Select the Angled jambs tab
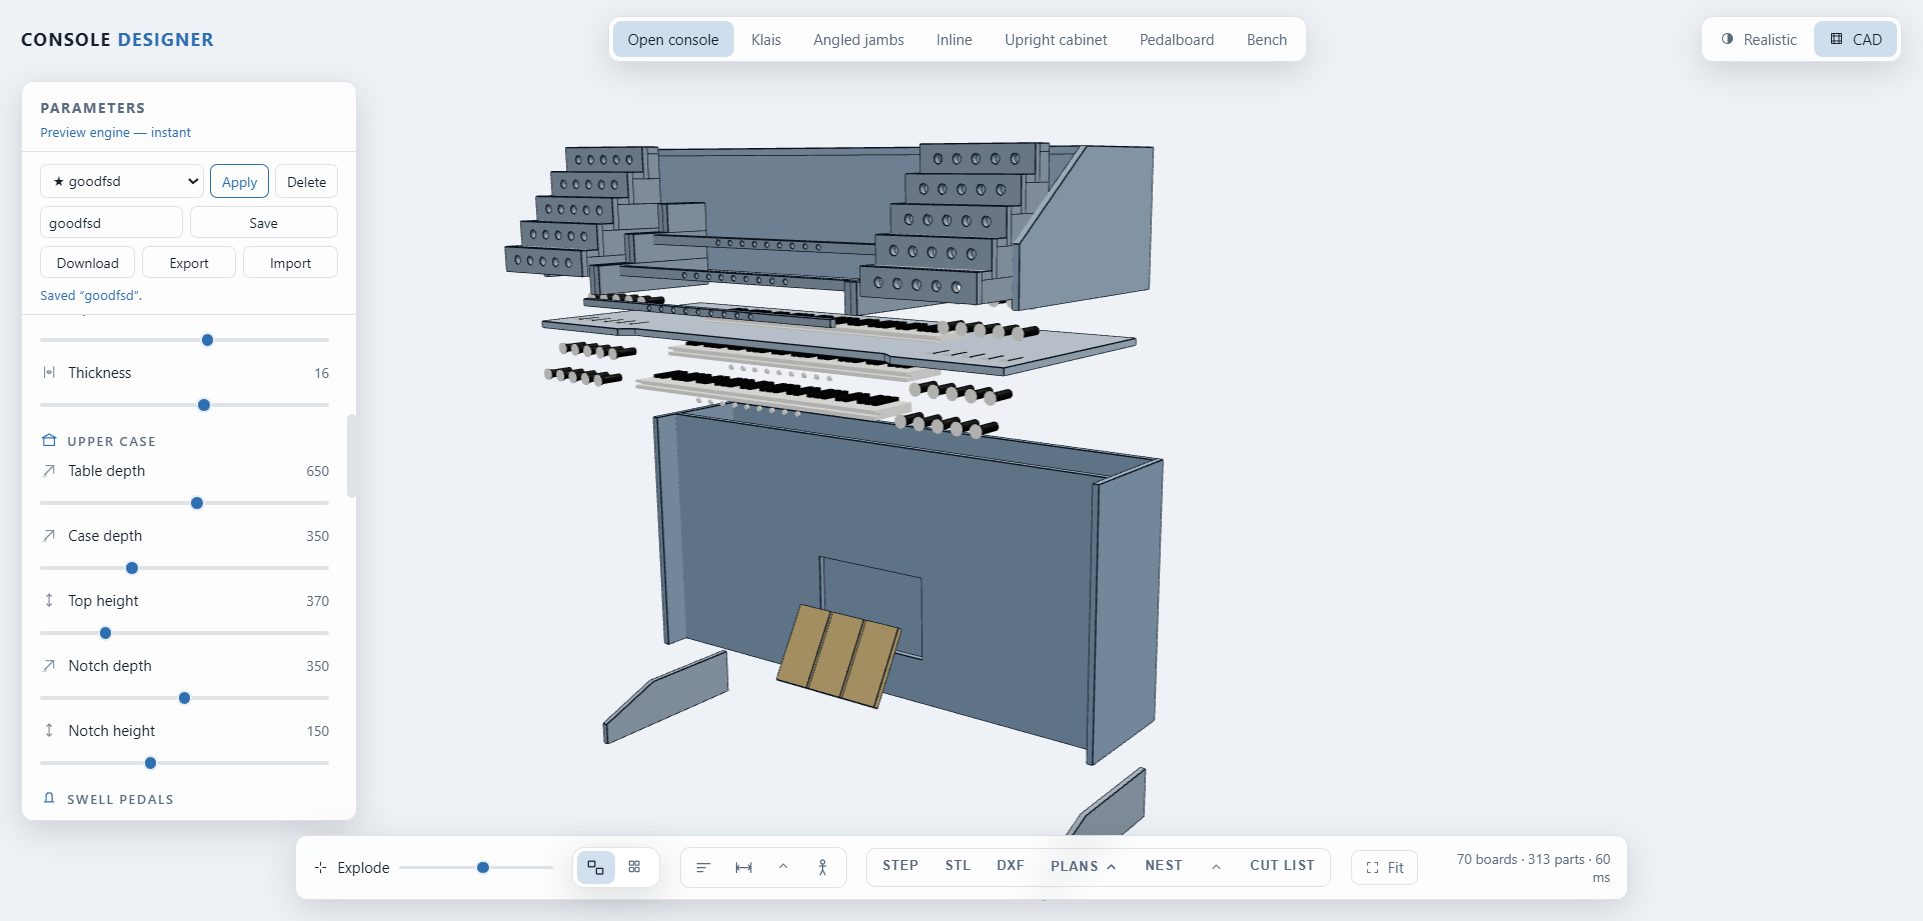 coord(858,39)
